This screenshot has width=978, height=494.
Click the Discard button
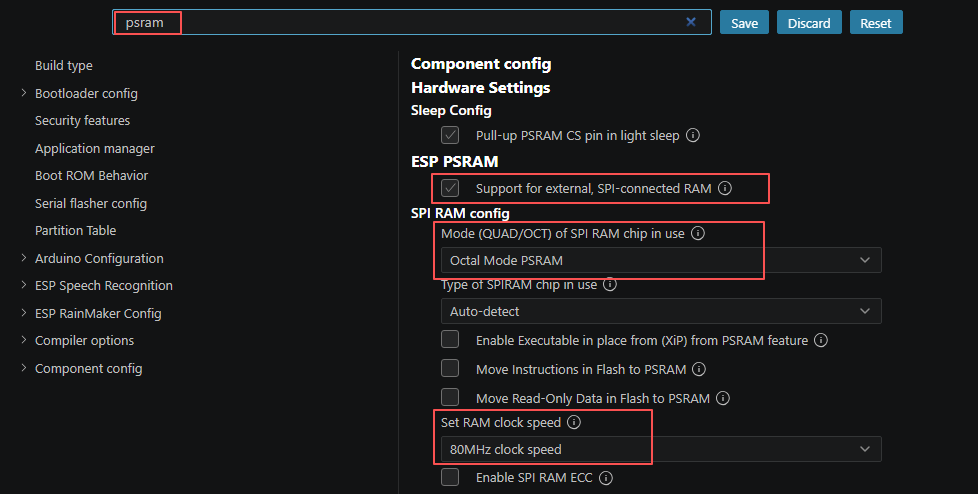click(x=809, y=22)
